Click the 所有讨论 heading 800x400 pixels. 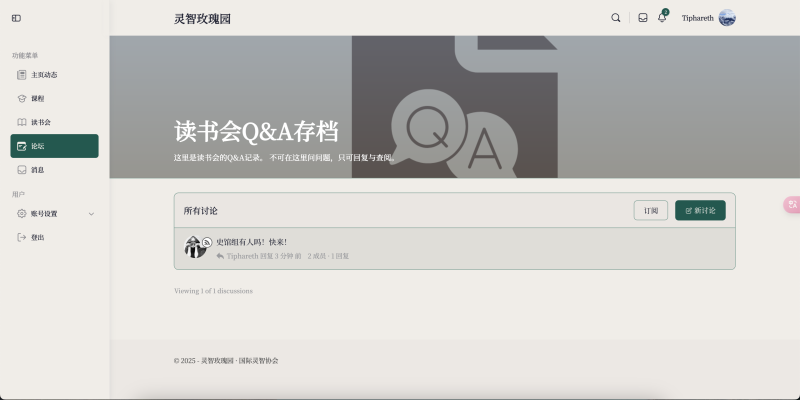[201, 211]
